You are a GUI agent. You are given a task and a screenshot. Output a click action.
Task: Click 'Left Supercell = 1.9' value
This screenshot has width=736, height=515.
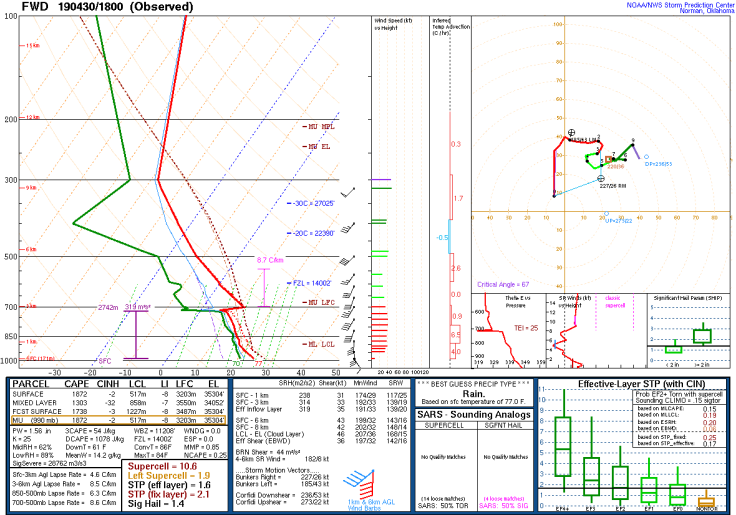tap(169, 476)
